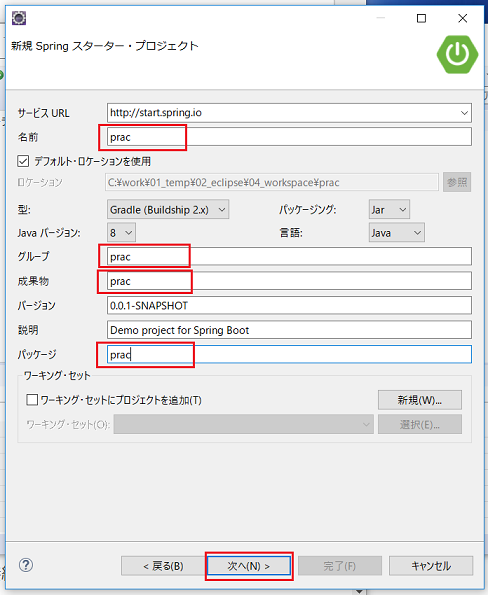Uncheck the use default location checkbox
Image resolution: width=488 pixels, height=595 pixels.
[x=23, y=161]
